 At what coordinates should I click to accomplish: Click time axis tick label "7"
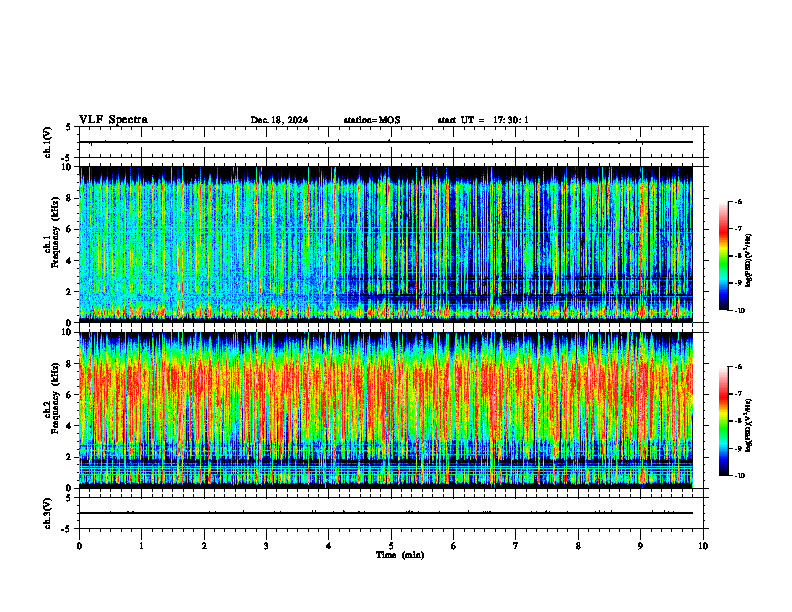click(516, 546)
